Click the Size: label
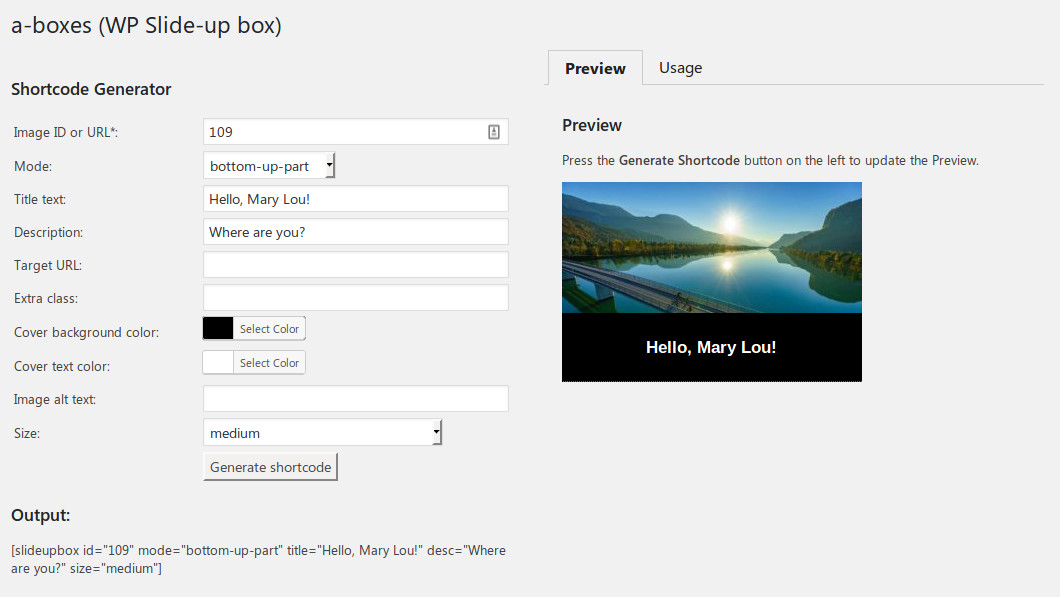 (x=27, y=433)
